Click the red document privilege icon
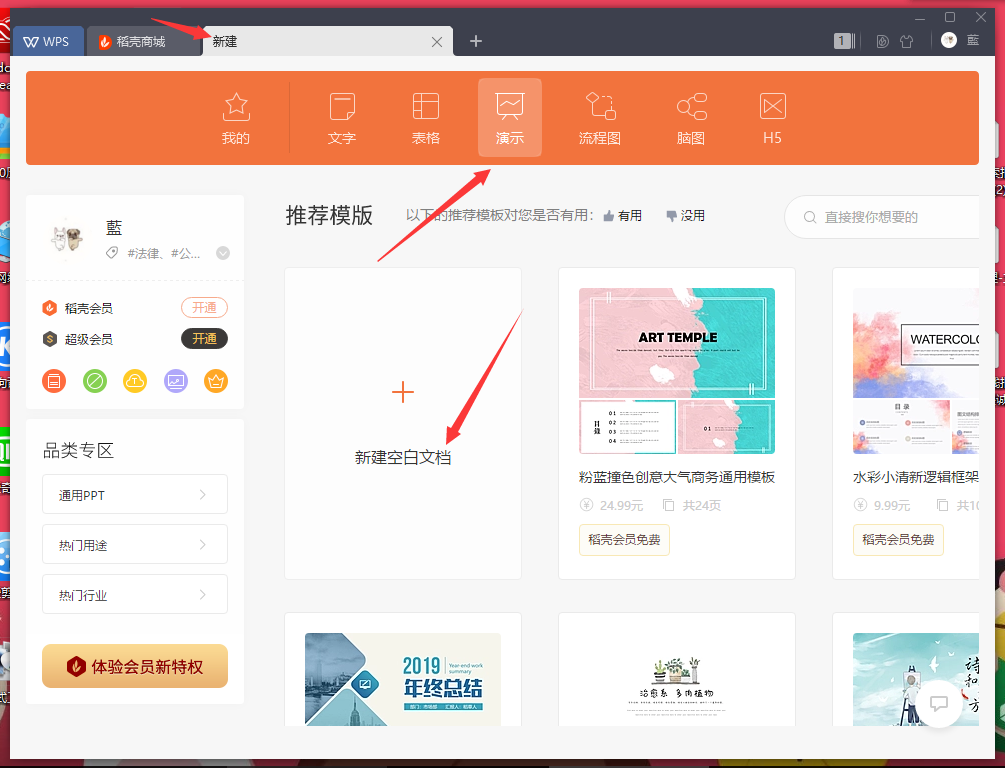1005x768 pixels. [54, 381]
